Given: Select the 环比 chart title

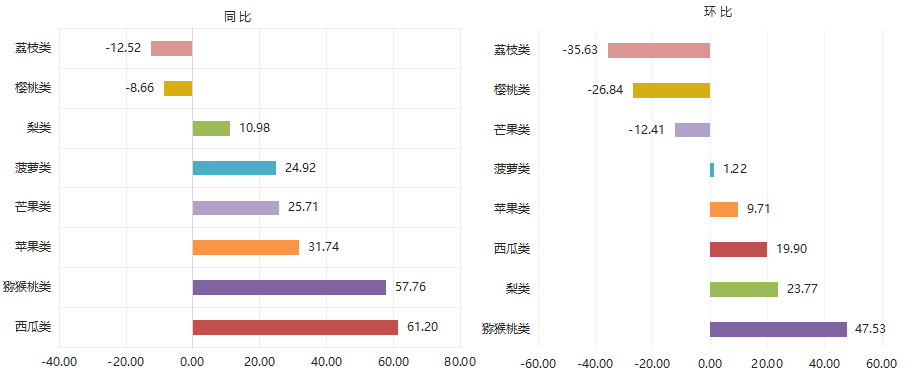Looking at the screenshot, I should [718, 12].
